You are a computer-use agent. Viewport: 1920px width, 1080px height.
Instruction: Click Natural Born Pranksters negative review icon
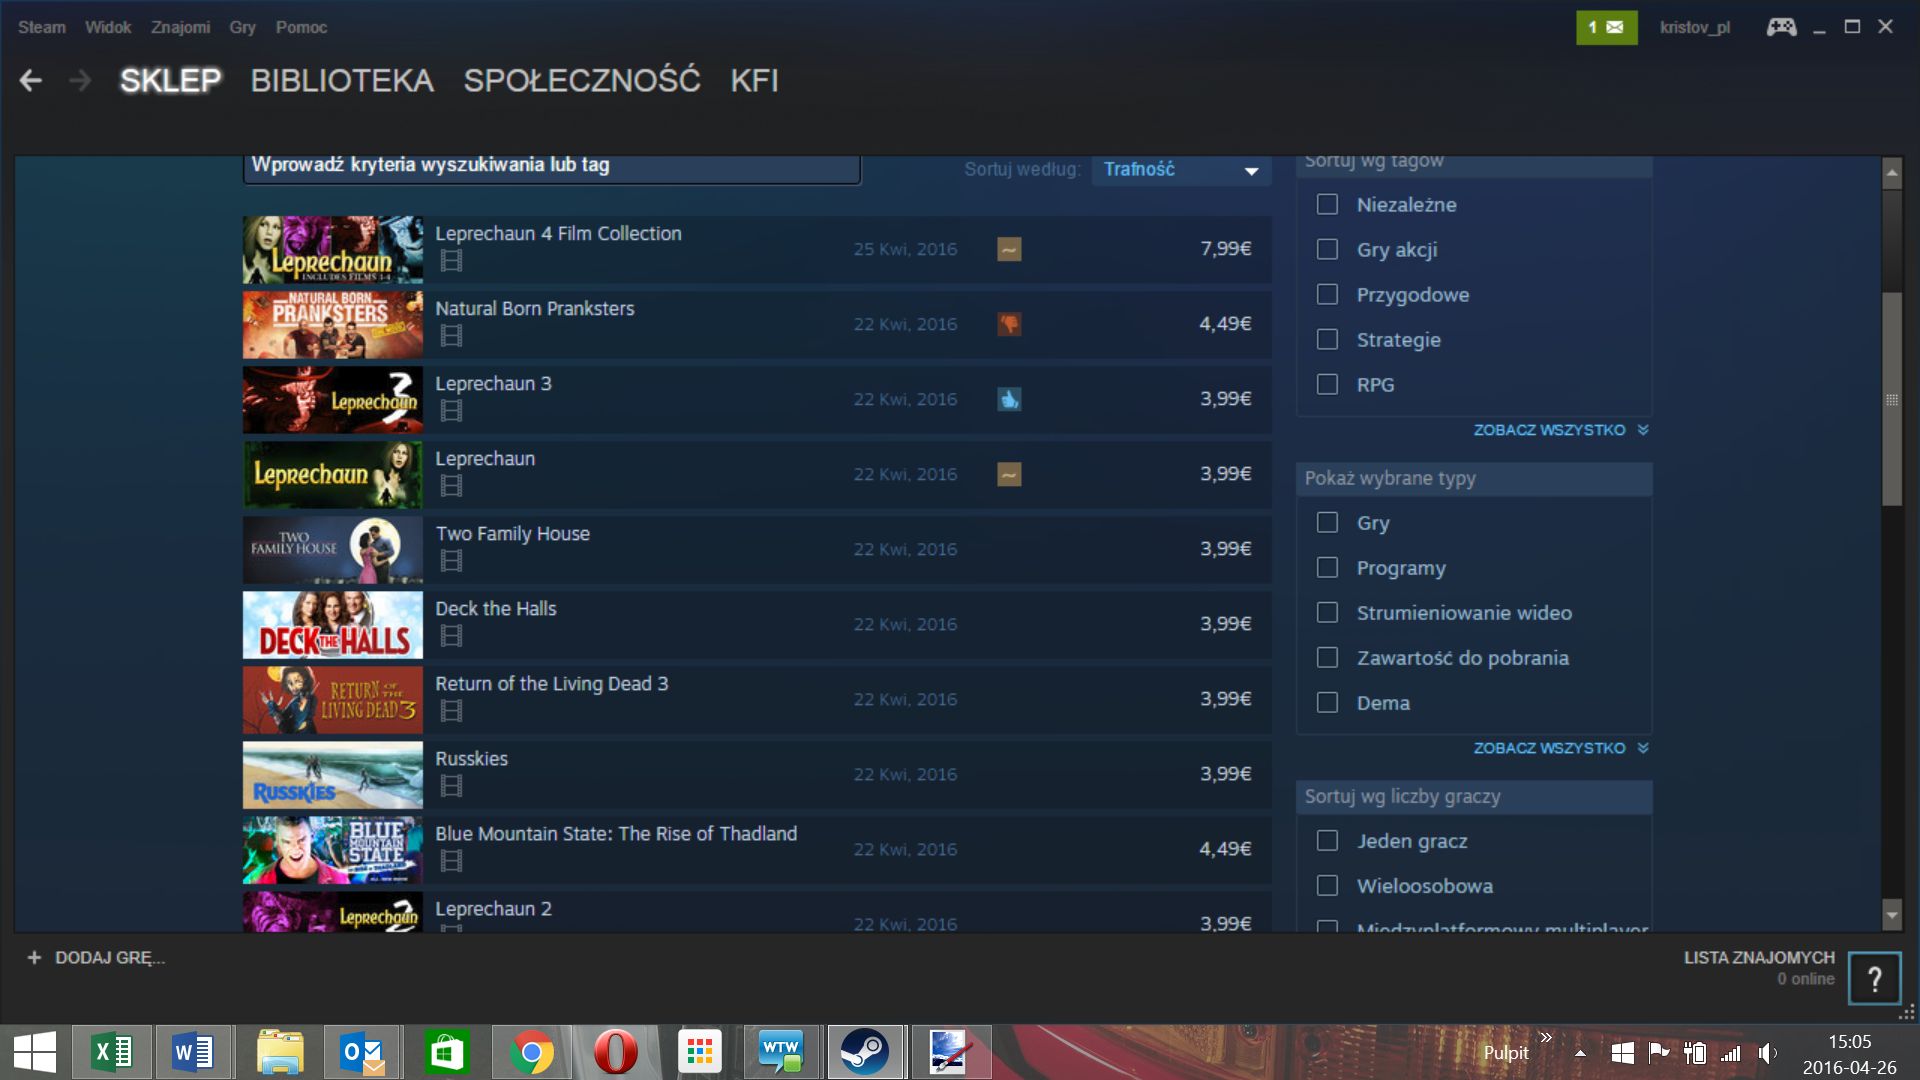[1009, 324]
